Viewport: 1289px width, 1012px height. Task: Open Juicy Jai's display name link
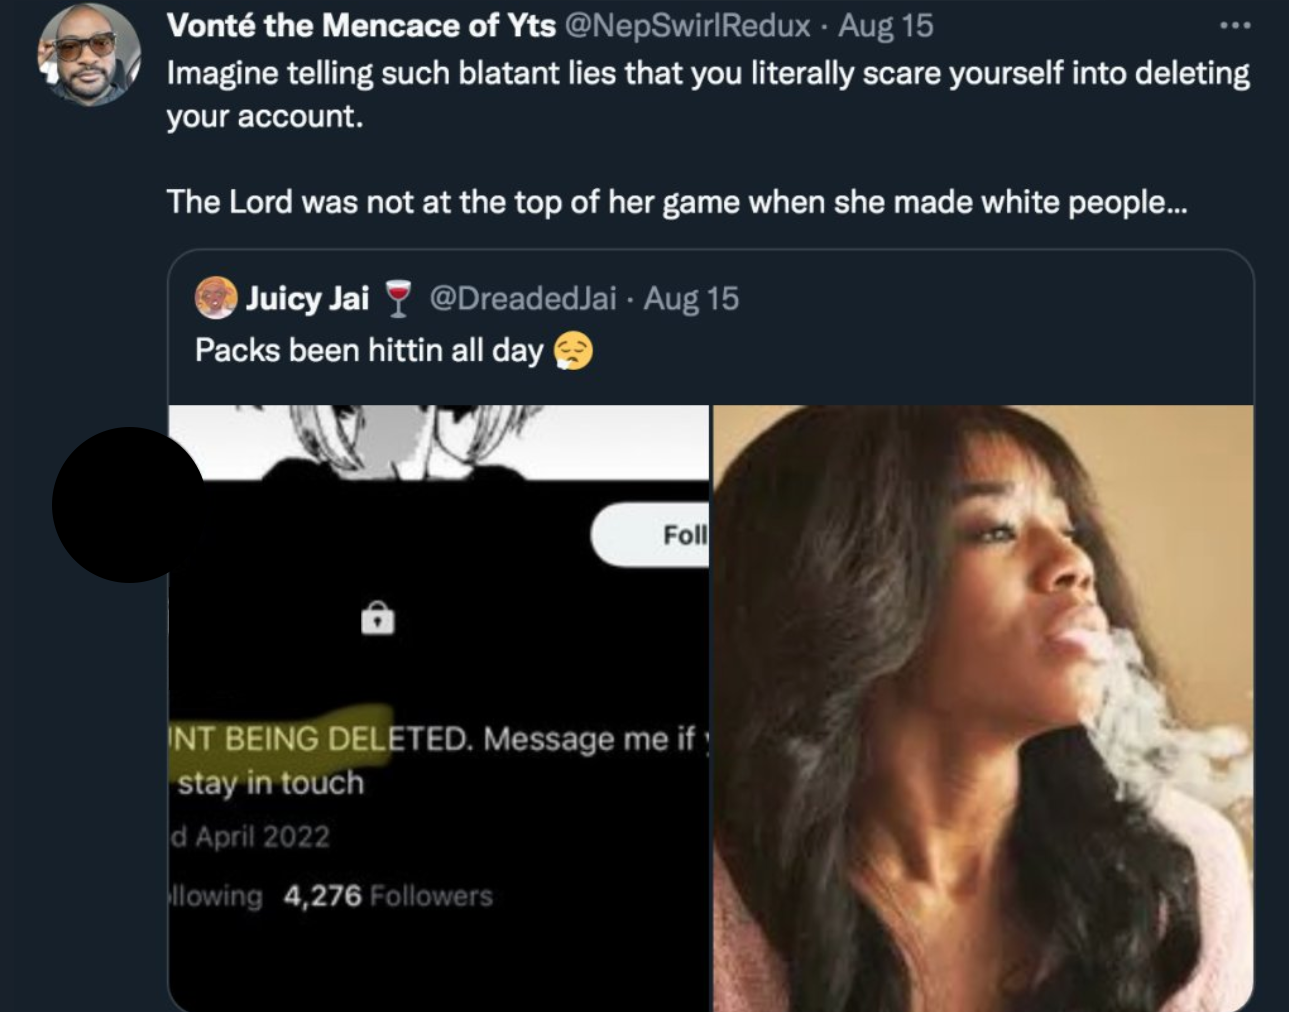point(307,298)
